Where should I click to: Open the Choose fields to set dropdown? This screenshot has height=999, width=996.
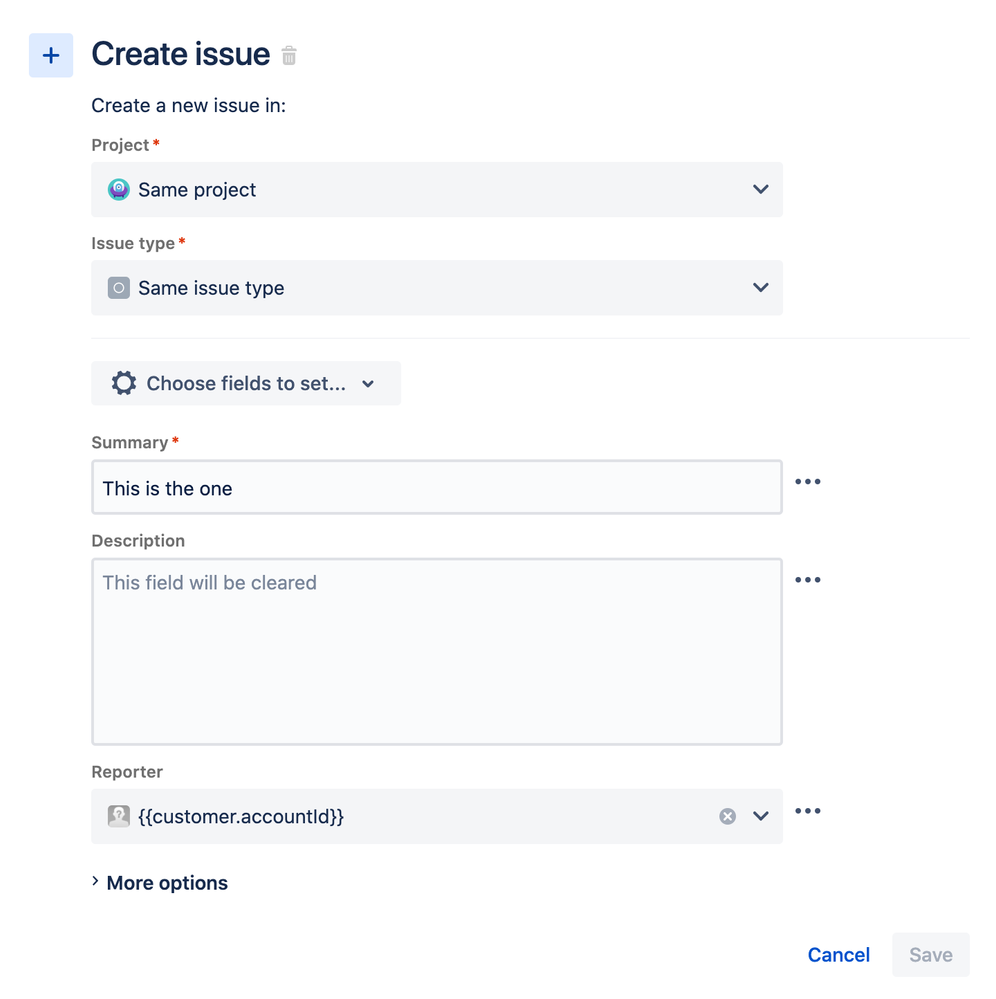[367, 383]
